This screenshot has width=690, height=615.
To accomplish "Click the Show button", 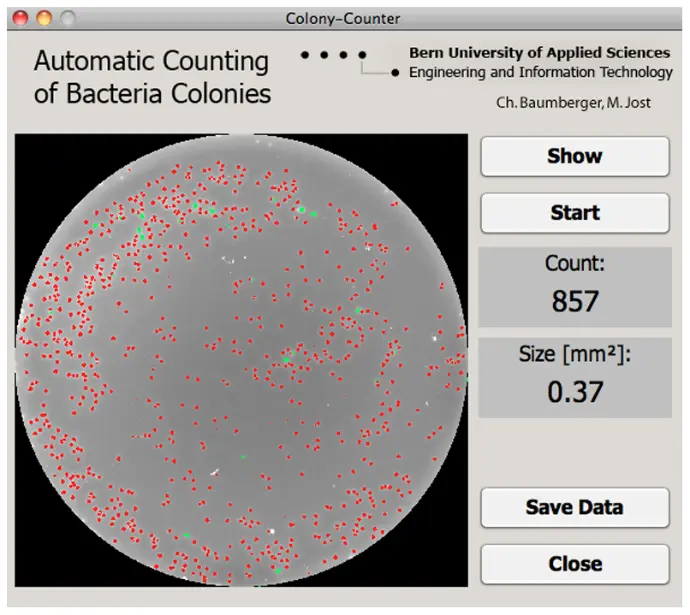I will [x=575, y=156].
